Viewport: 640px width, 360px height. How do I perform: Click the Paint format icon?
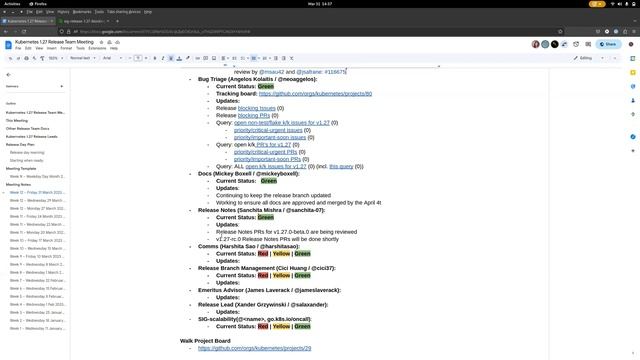click(42, 58)
